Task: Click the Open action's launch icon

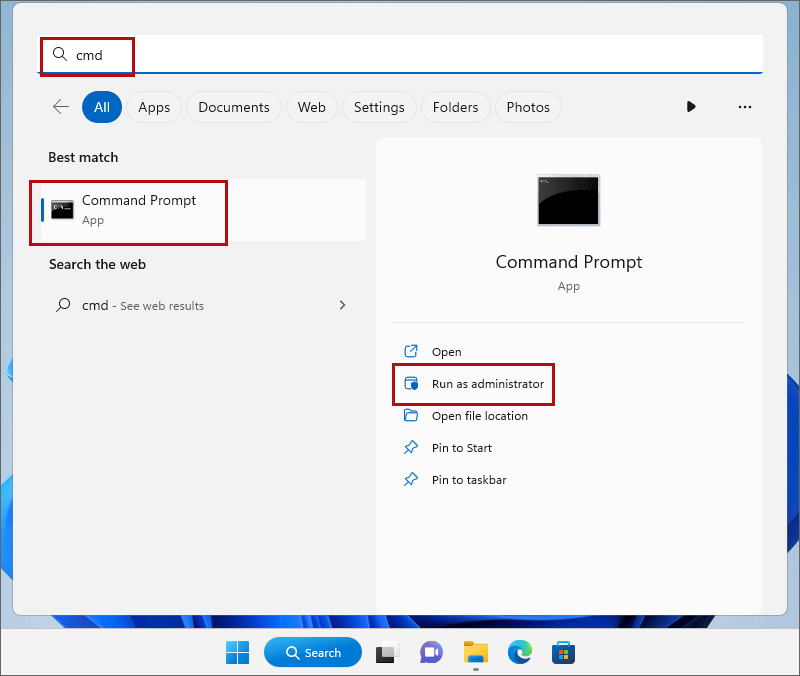Action: point(411,351)
